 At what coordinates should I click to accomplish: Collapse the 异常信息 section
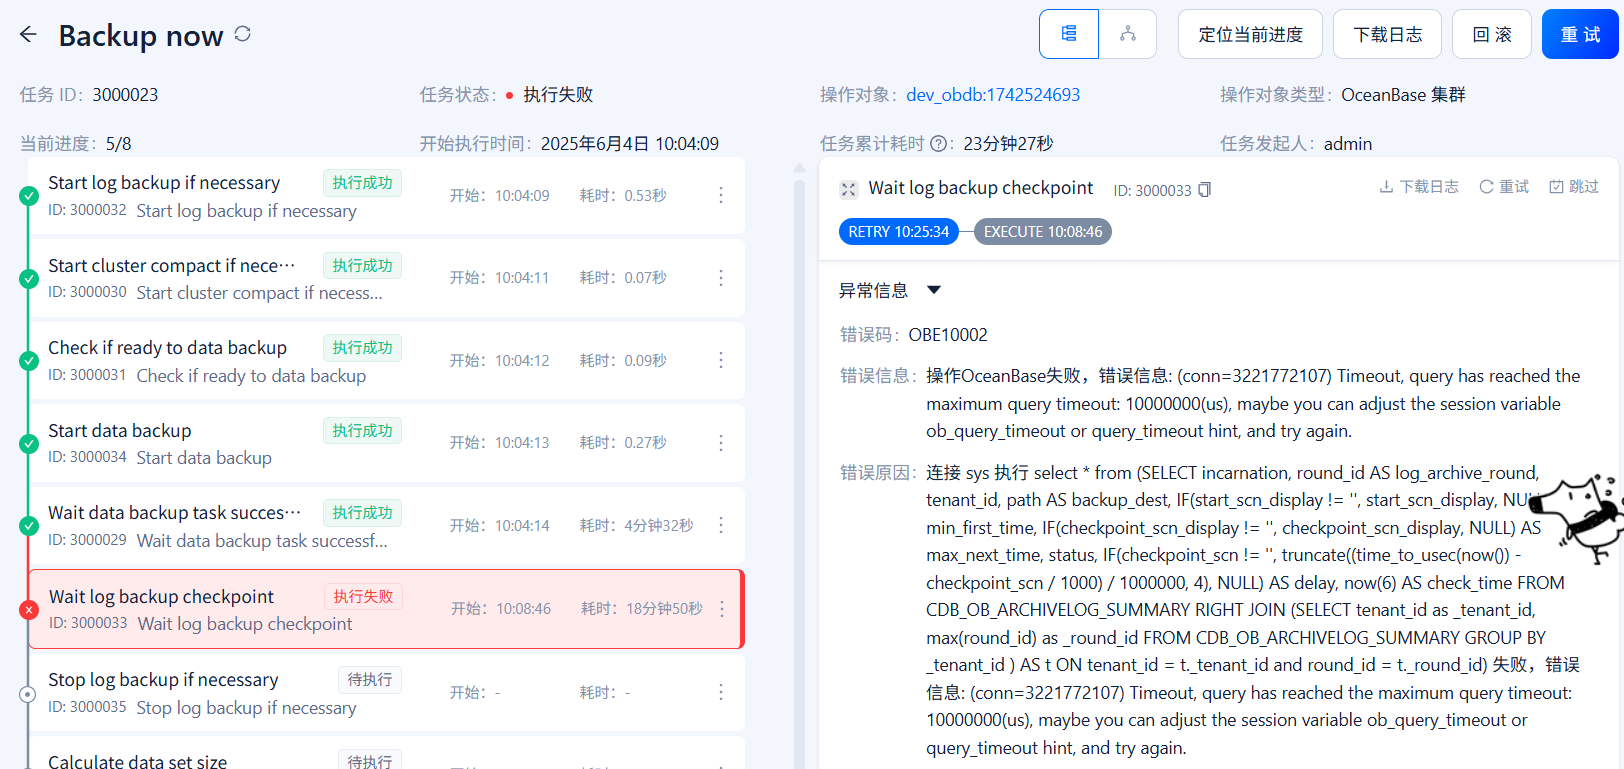point(934,290)
